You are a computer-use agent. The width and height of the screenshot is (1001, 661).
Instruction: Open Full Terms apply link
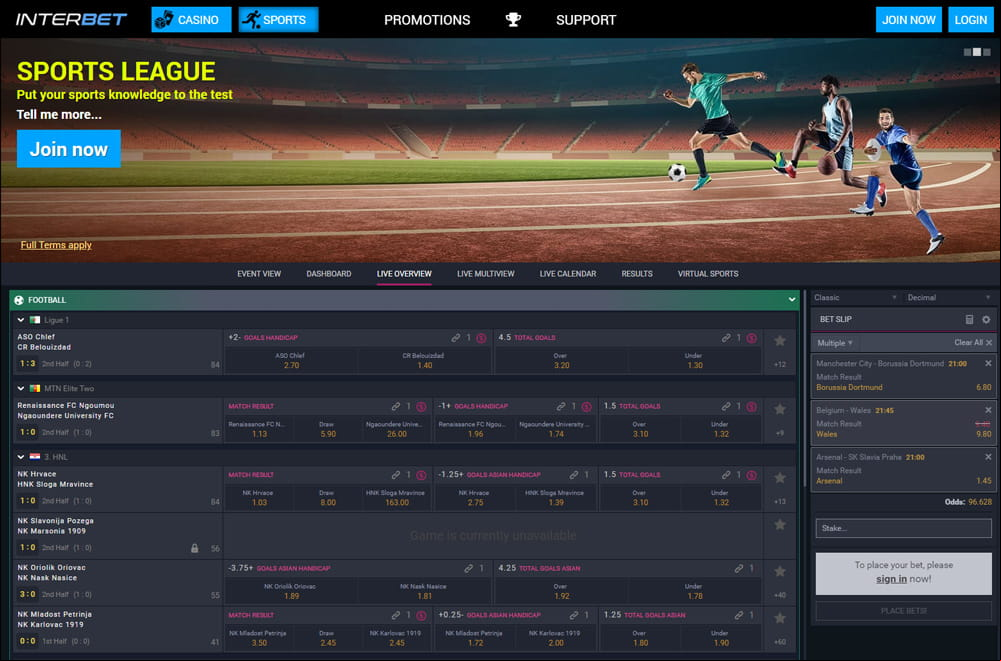point(56,245)
